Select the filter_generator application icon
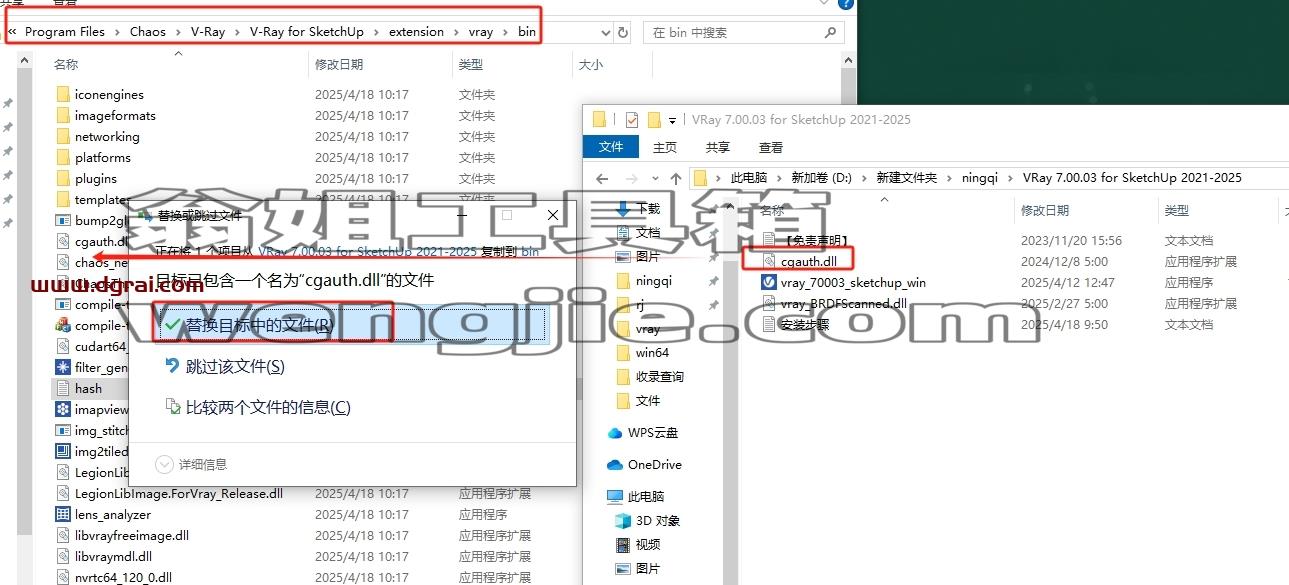The height and width of the screenshot is (585, 1289). point(63,367)
